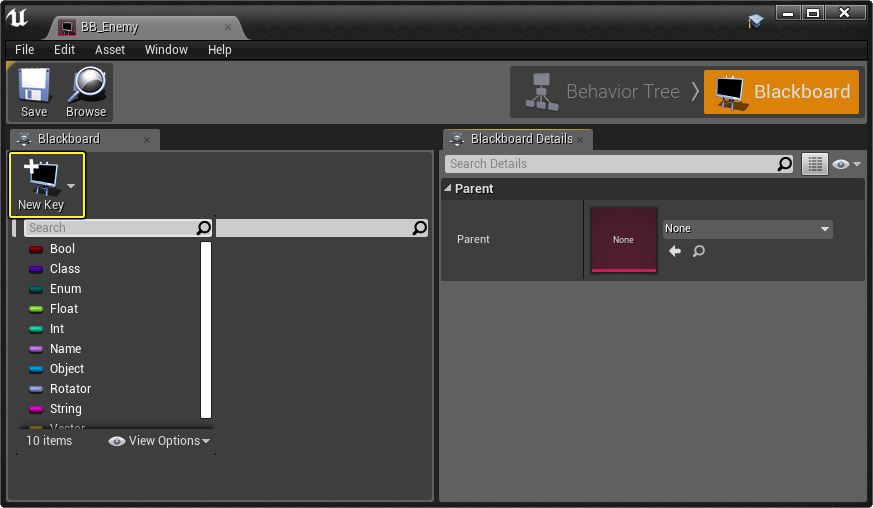Switch to Behavior Tree mode
The image size is (873, 508).
click(x=604, y=91)
